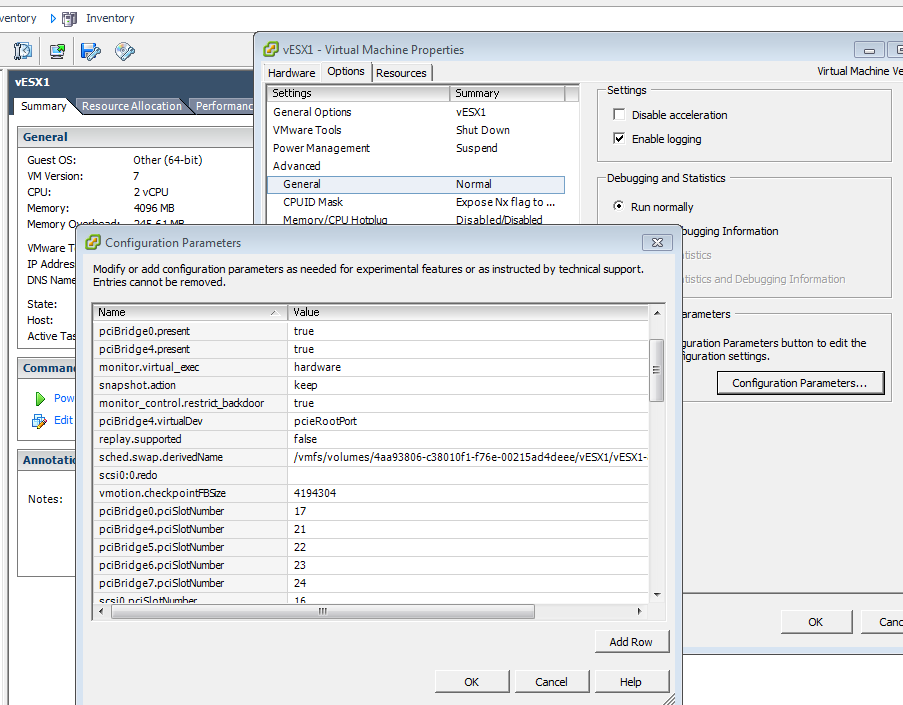The height and width of the screenshot is (705, 903).
Task: Uncheck Enable logging
Action: [619, 138]
